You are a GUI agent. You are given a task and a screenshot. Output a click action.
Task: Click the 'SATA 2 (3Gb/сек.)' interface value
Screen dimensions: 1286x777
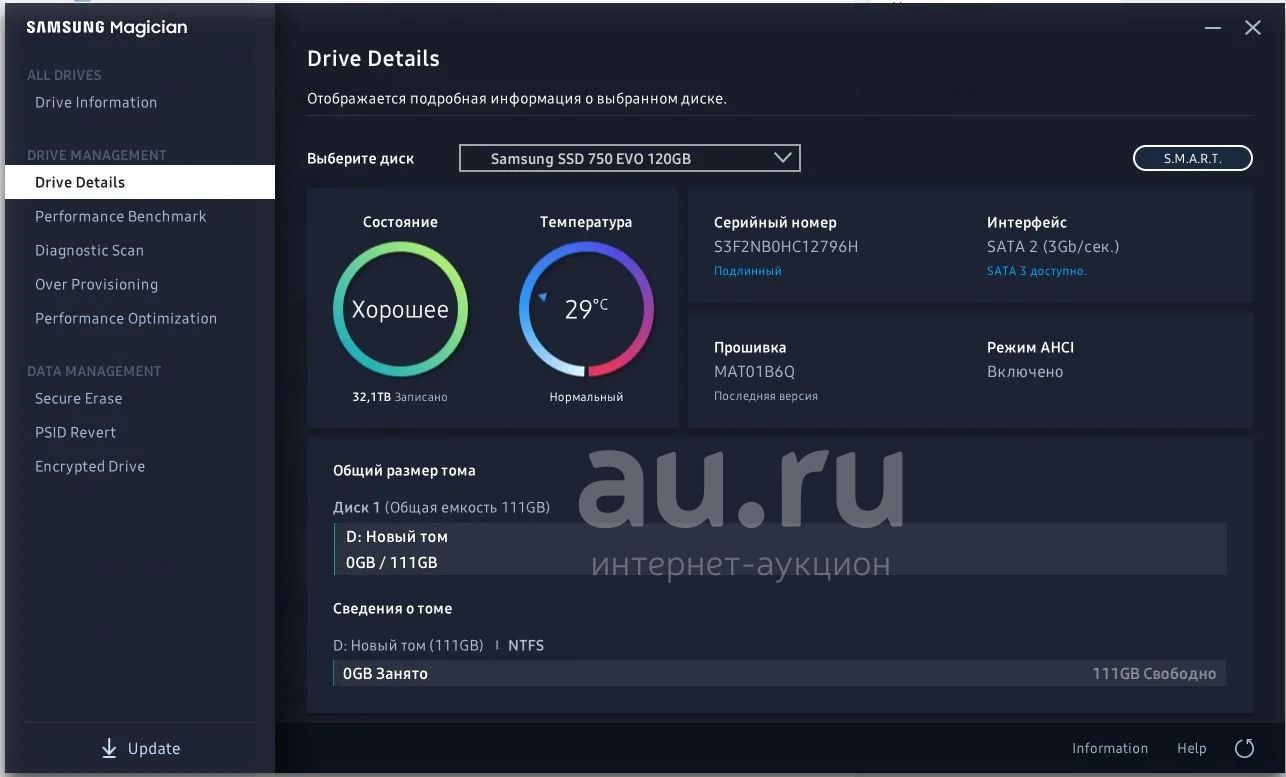coord(1053,247)
